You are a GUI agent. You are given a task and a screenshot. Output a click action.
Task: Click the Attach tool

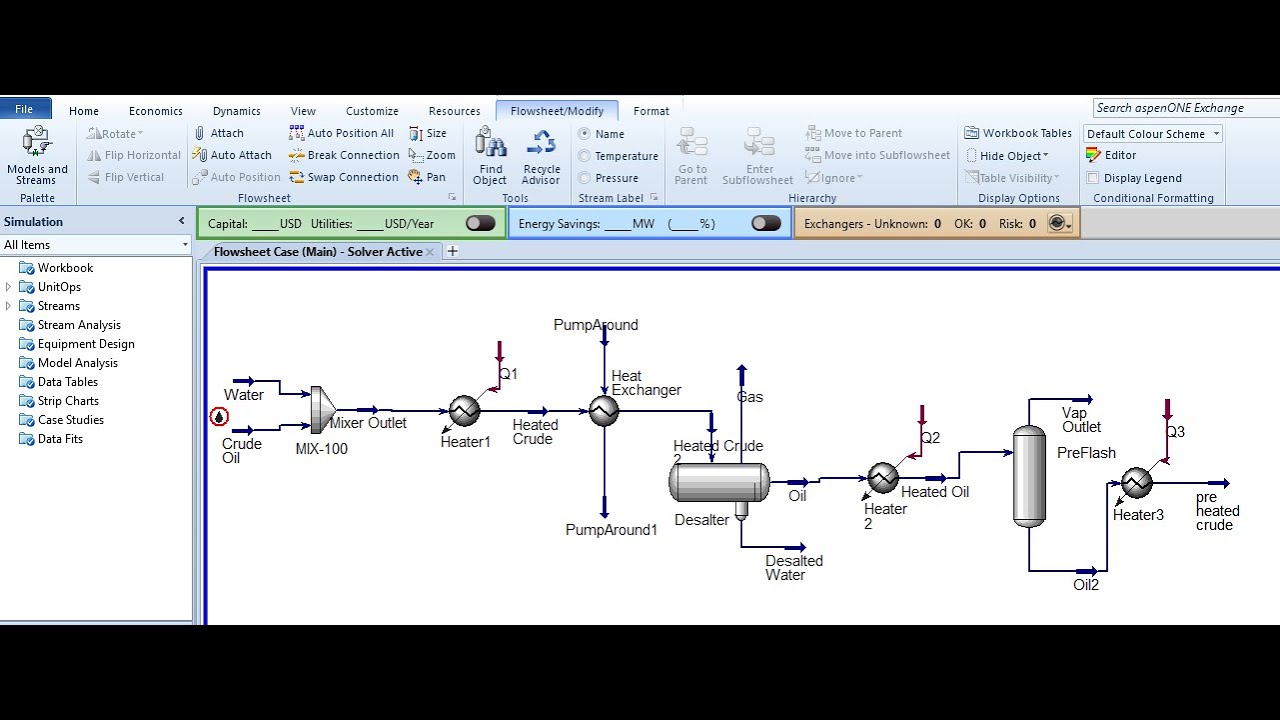point(218,133)
